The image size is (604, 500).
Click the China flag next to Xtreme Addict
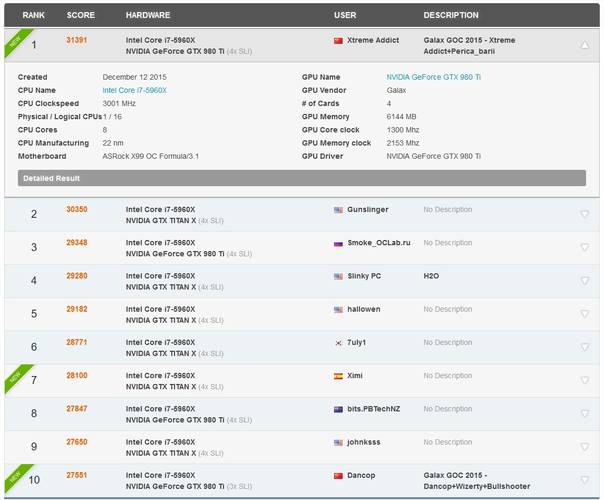click(x=338, y=40)
